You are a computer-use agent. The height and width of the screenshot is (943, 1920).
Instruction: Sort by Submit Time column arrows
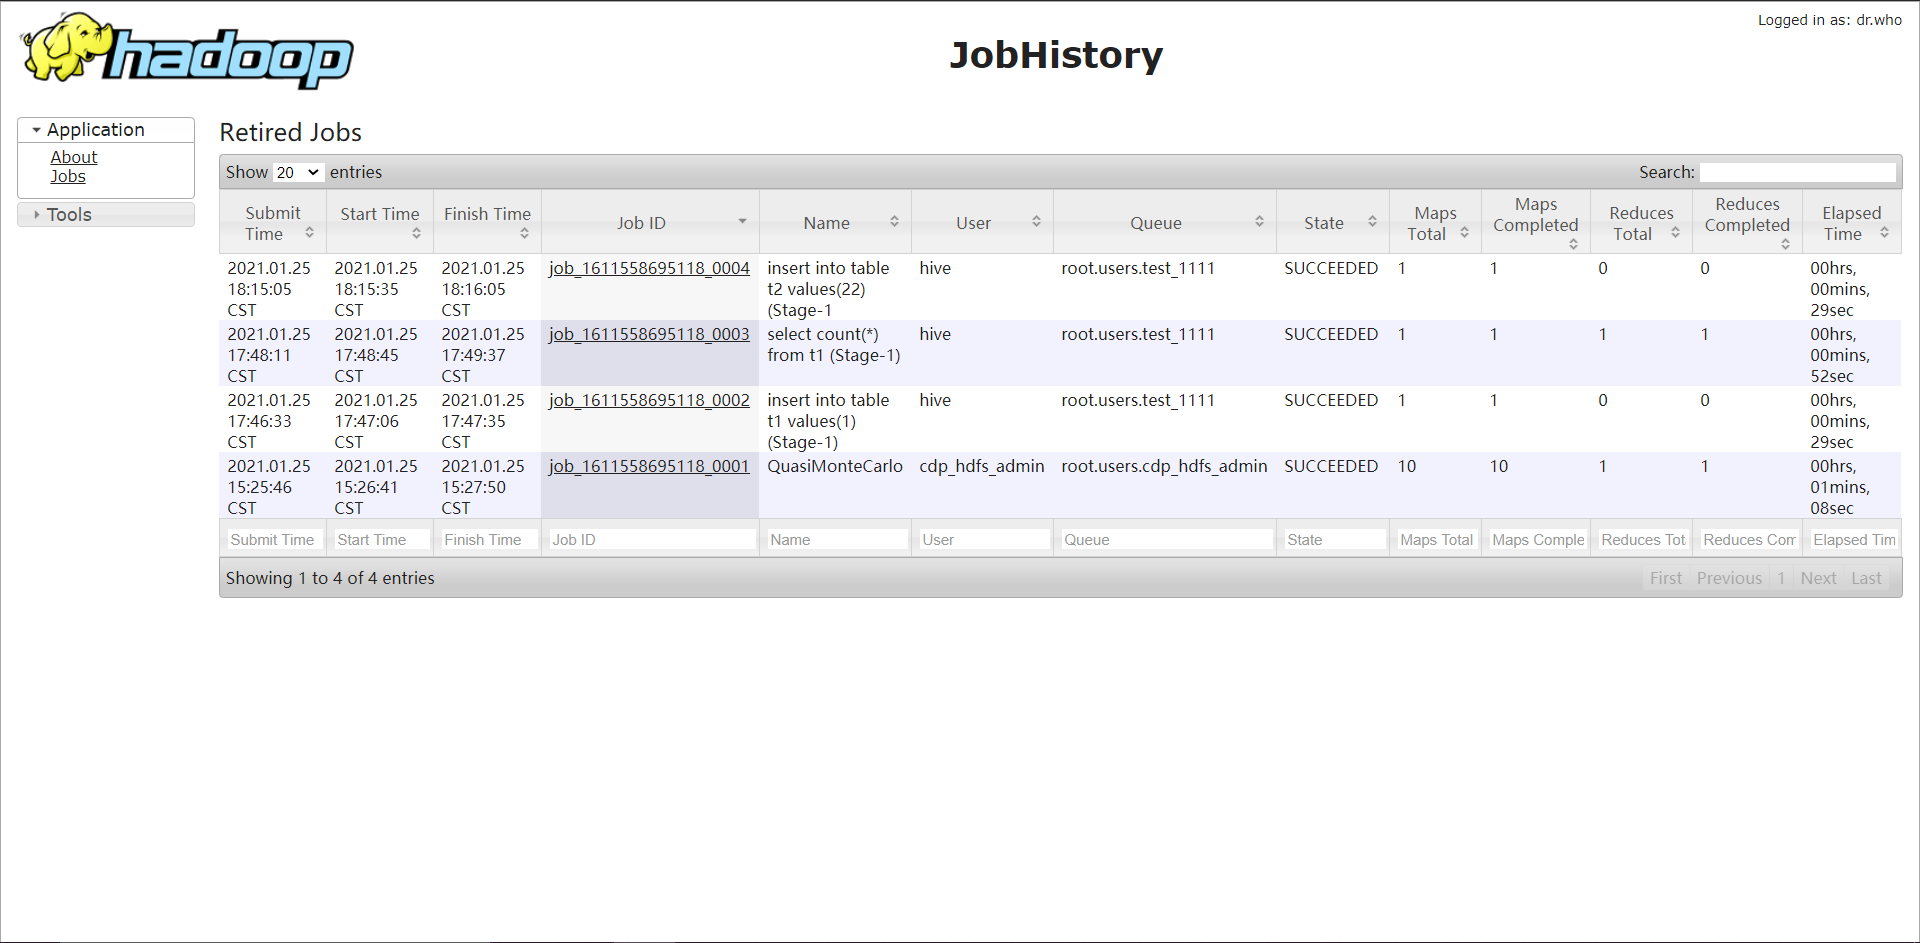click(x=309, y=233)
